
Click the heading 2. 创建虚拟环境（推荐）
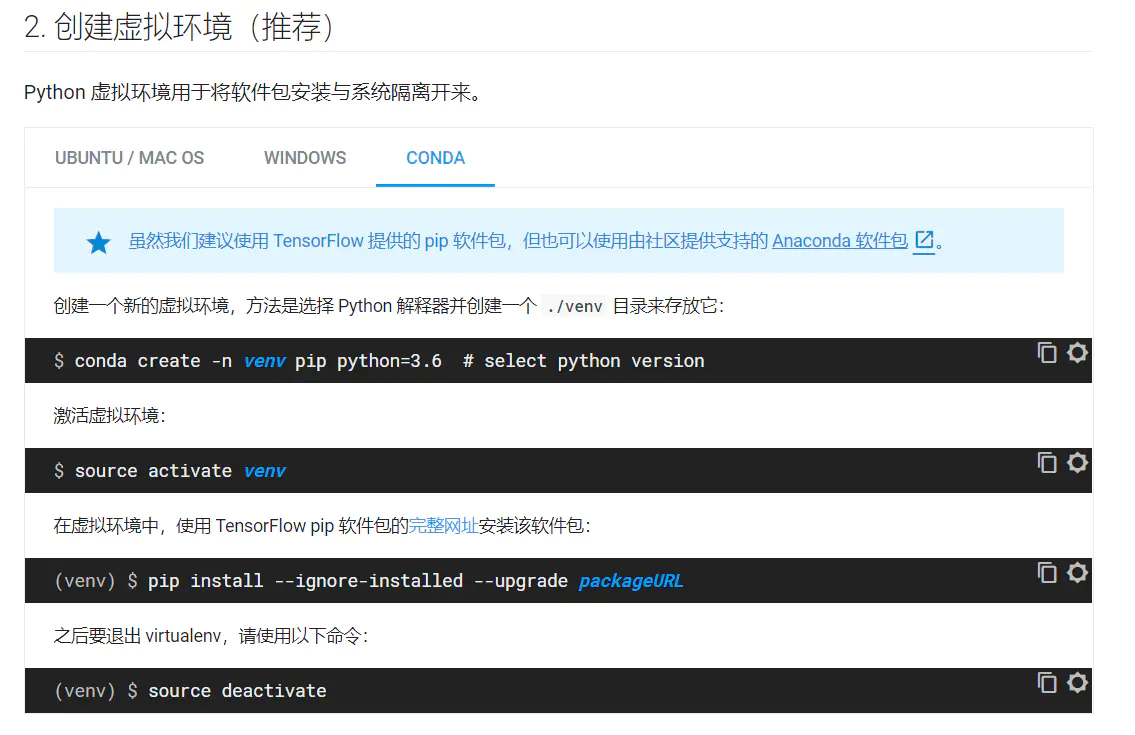180,27
